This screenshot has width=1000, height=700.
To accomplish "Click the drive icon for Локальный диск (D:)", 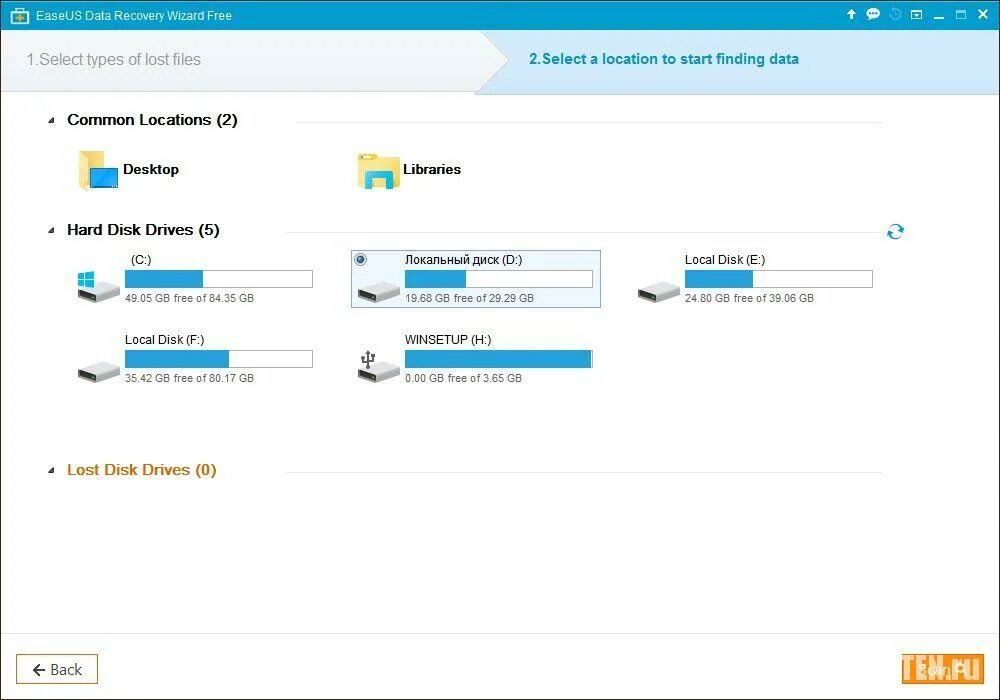I will (x=378, y=292).
